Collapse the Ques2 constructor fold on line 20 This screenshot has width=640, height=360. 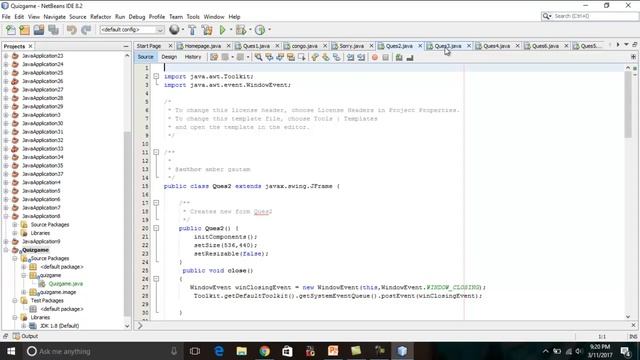coord(156,228)
